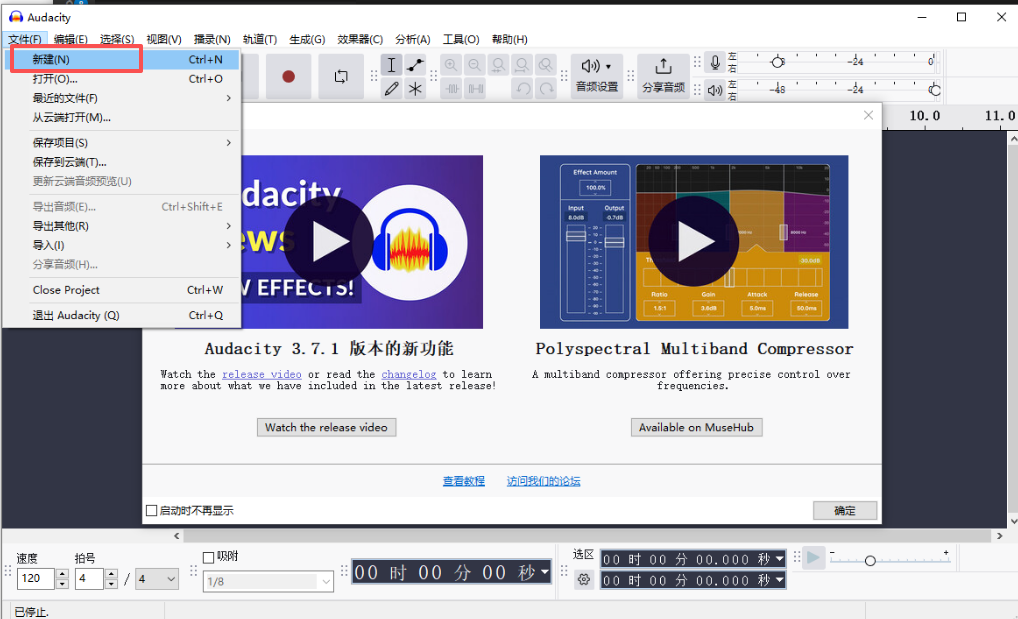Click the Zoom In magnifier
Image resolution: width=1018 pixels, height=619 pixels.
[451, 65]
